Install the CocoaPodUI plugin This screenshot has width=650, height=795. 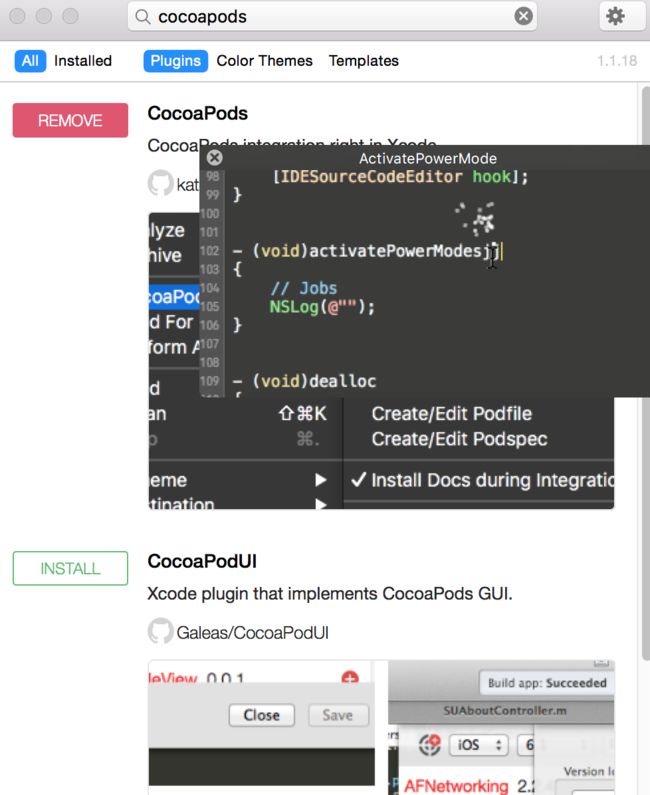(70, 568)
